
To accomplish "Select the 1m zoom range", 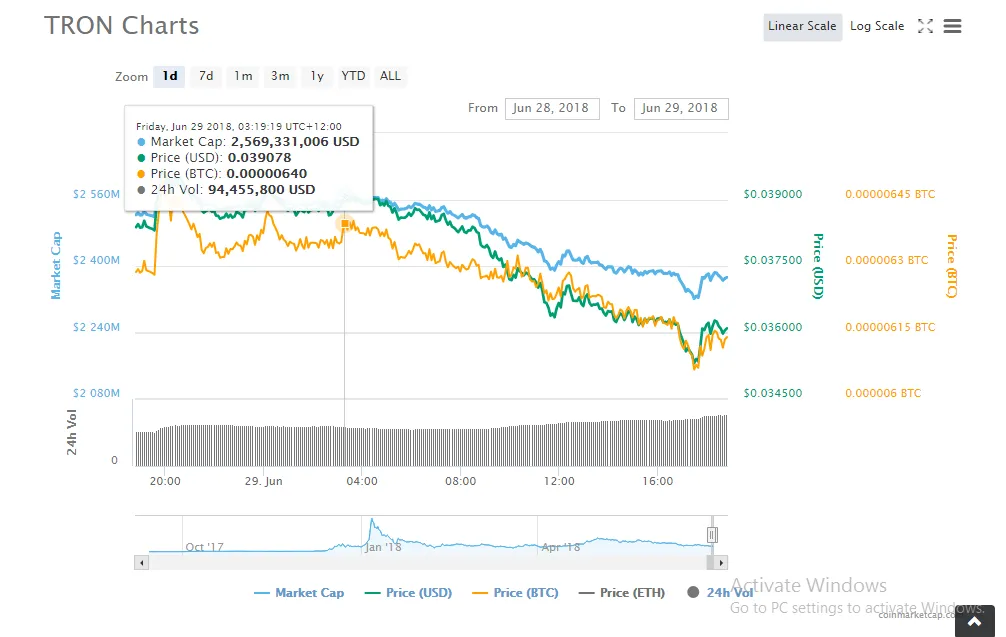I will pos(243,76).
